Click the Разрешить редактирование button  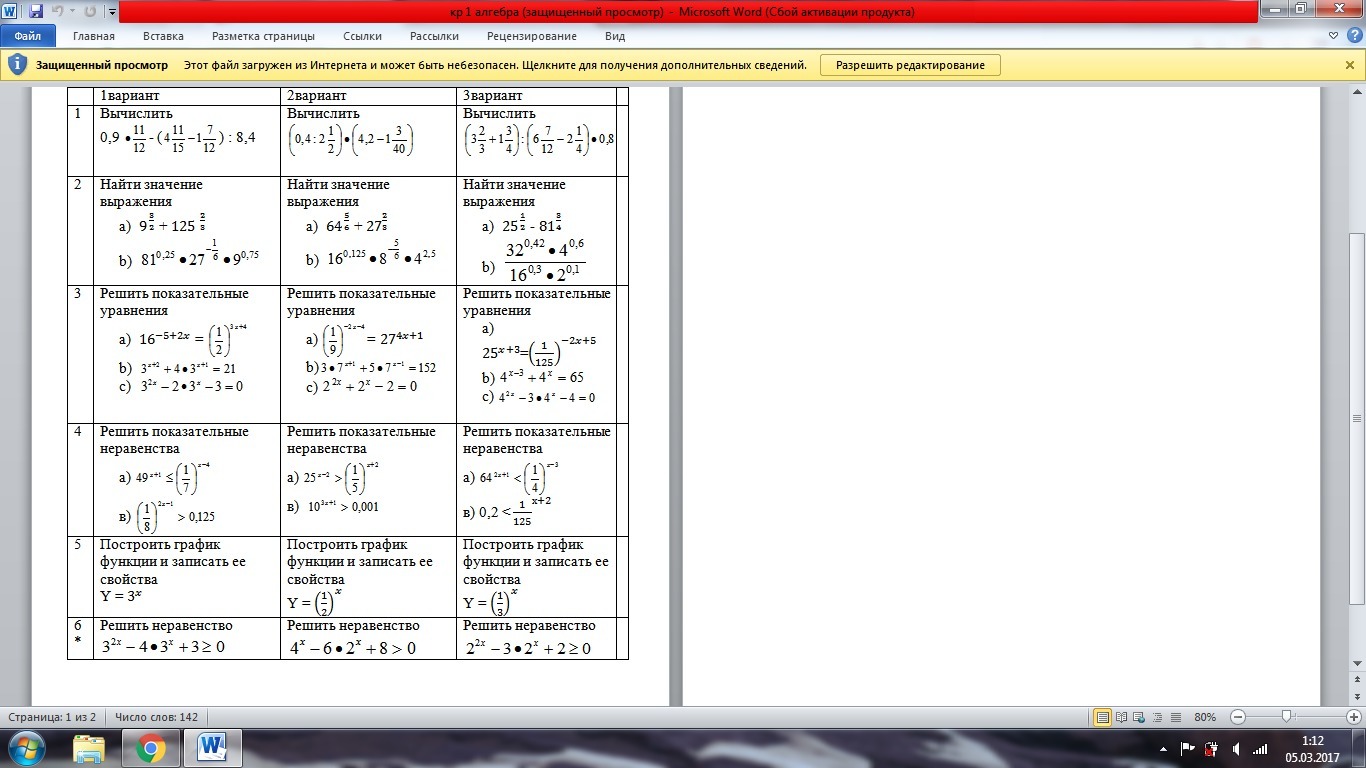pyautogui.click(x=910, y=65)
